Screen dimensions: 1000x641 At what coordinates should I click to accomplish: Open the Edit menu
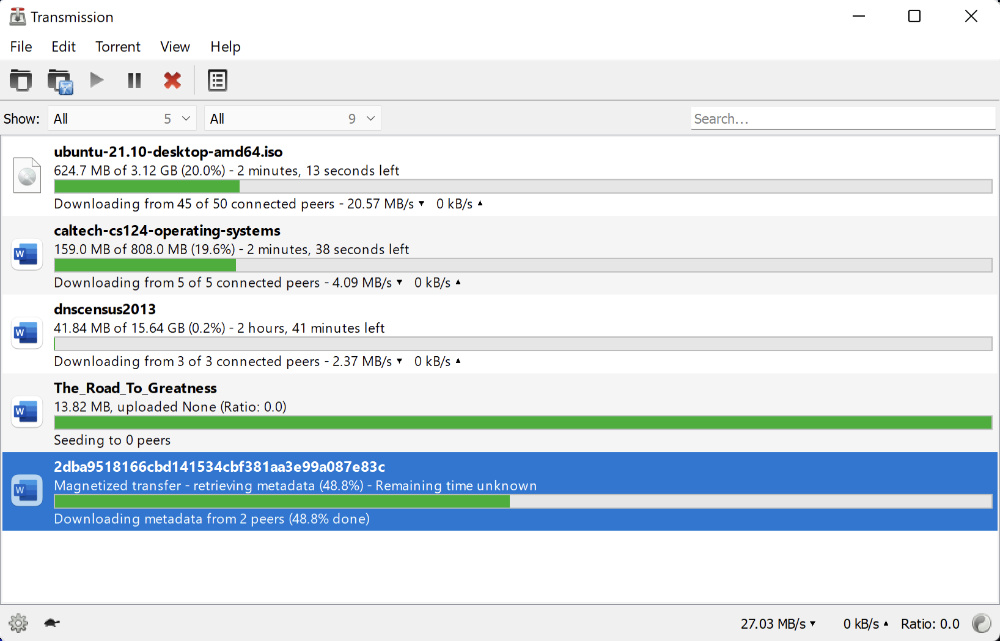point(63,47)
